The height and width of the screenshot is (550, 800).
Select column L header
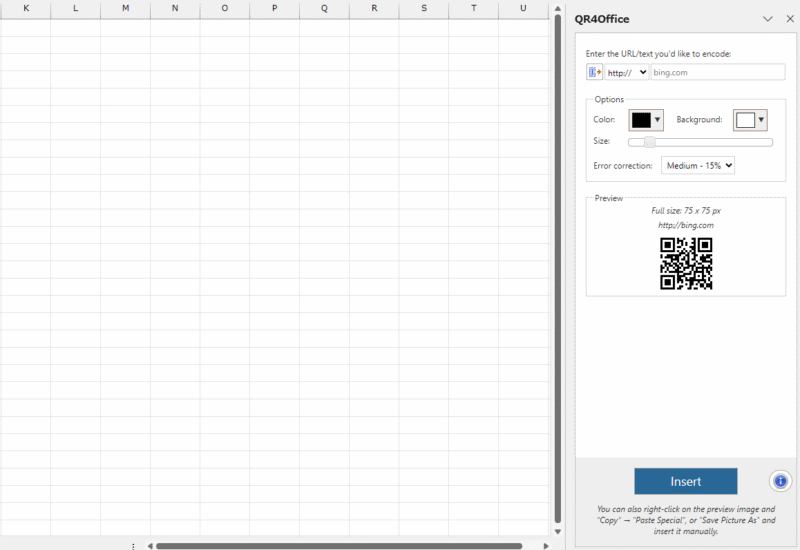(x=76, y=8)
